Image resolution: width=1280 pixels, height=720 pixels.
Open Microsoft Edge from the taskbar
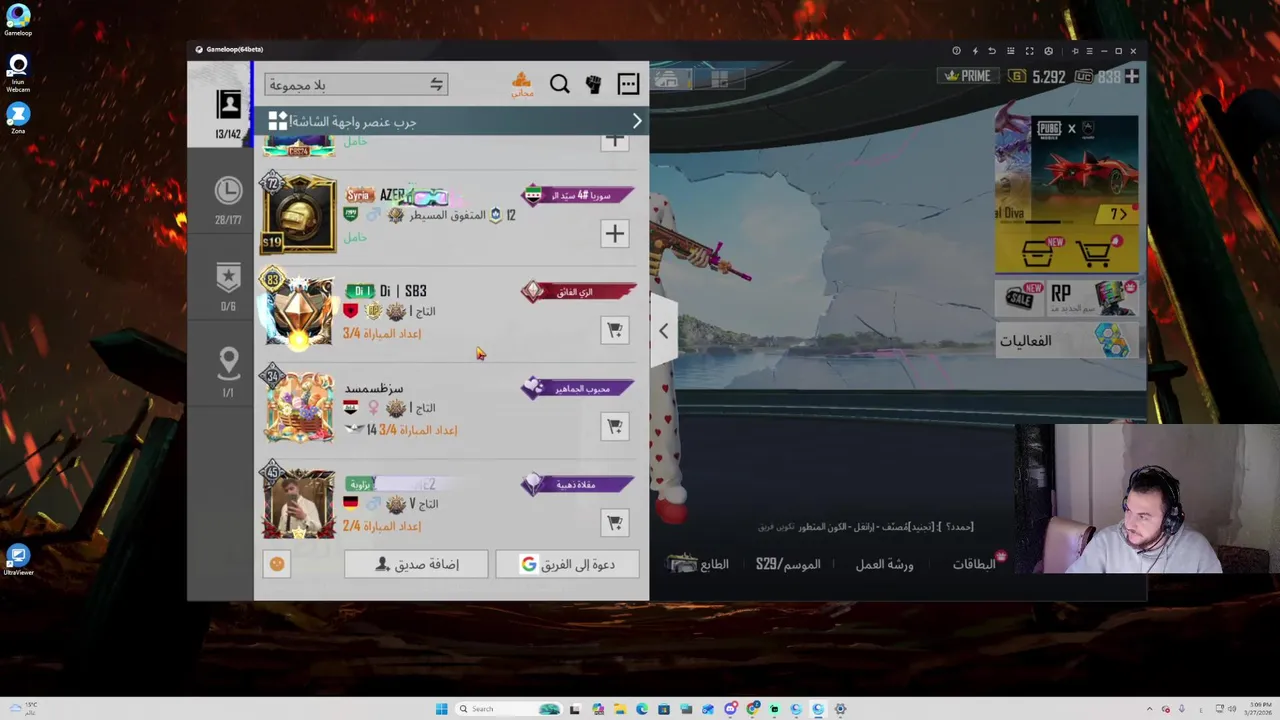tap(642, 709)
